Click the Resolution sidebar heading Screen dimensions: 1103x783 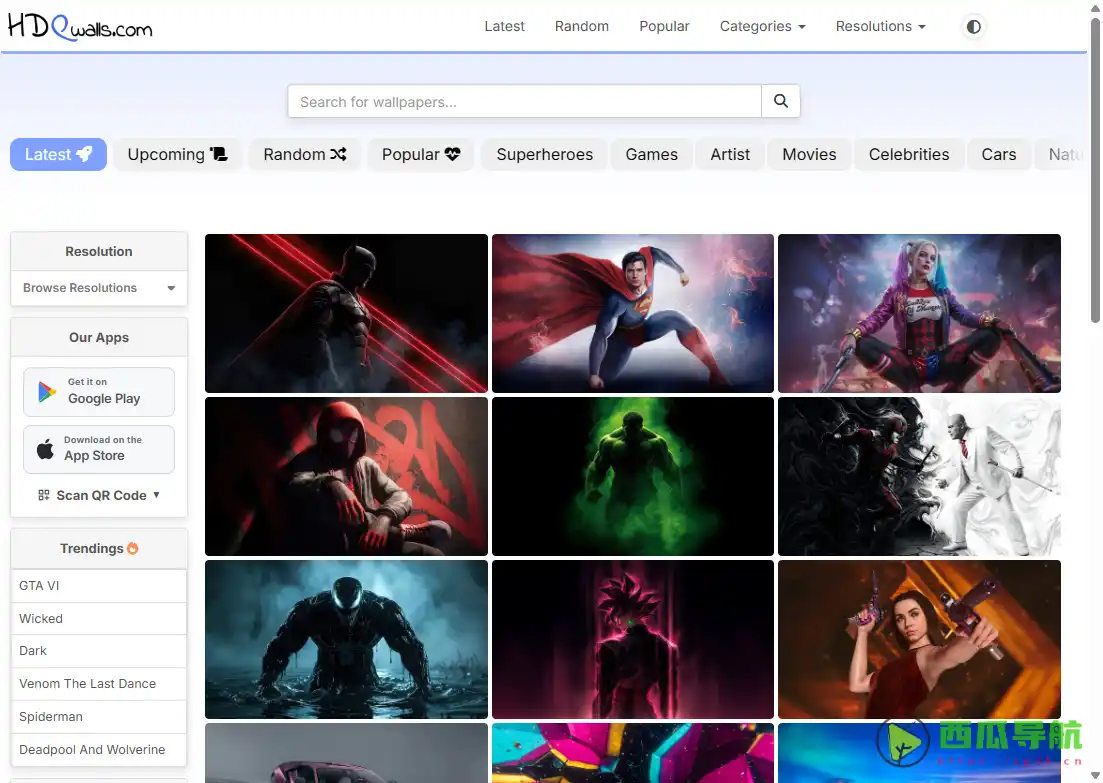[x=99, y=251]
